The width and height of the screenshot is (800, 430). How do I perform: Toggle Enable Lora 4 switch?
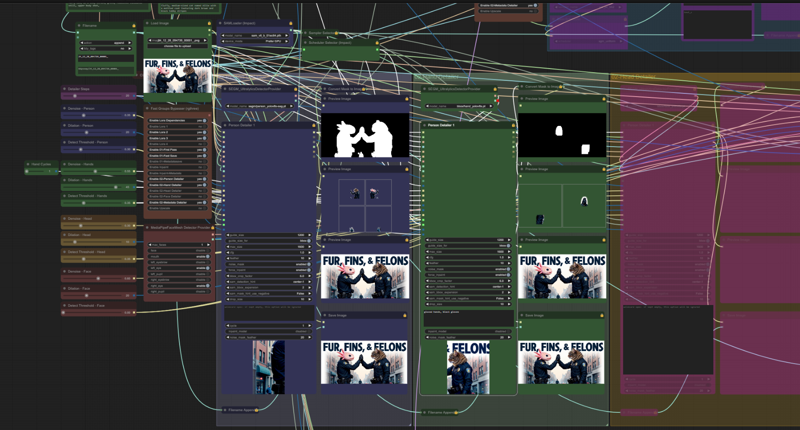pyautogui.click(x=177, y=144)
